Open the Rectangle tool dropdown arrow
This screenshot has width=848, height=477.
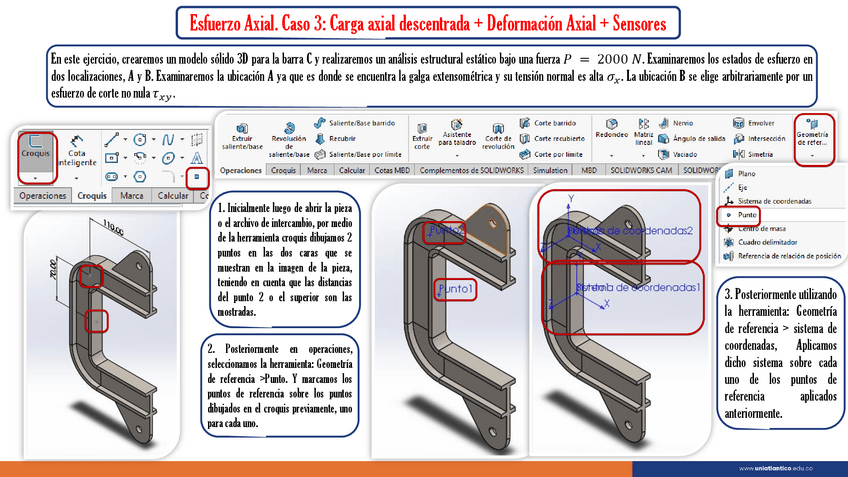pyautogui.click(x=125, y=158)
